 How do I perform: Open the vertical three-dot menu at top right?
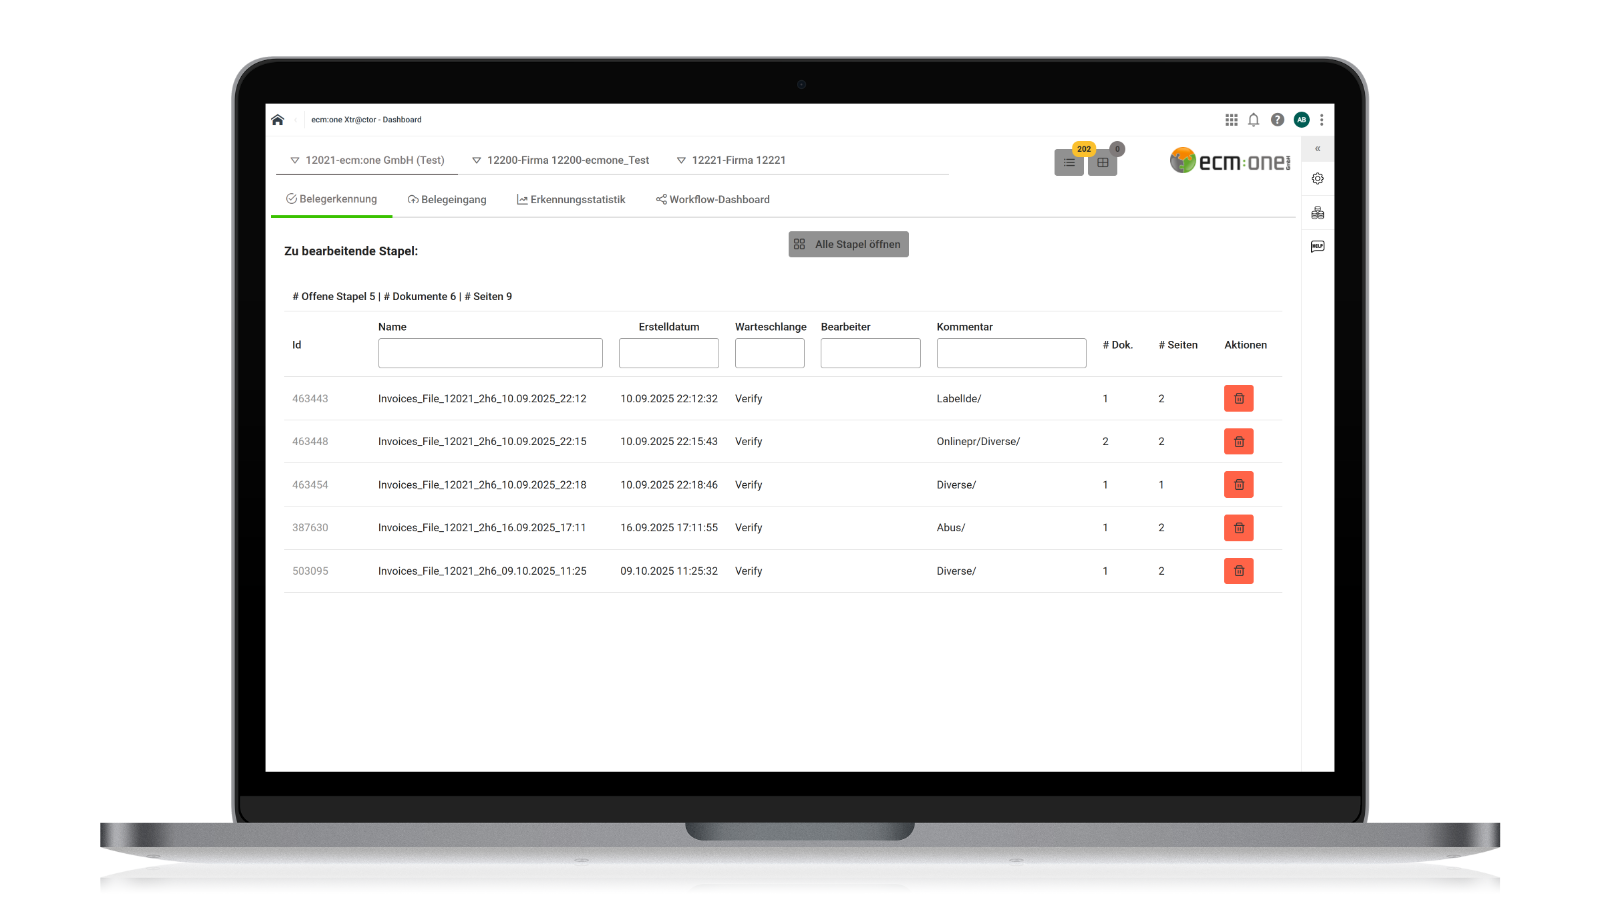[1322, 119]
